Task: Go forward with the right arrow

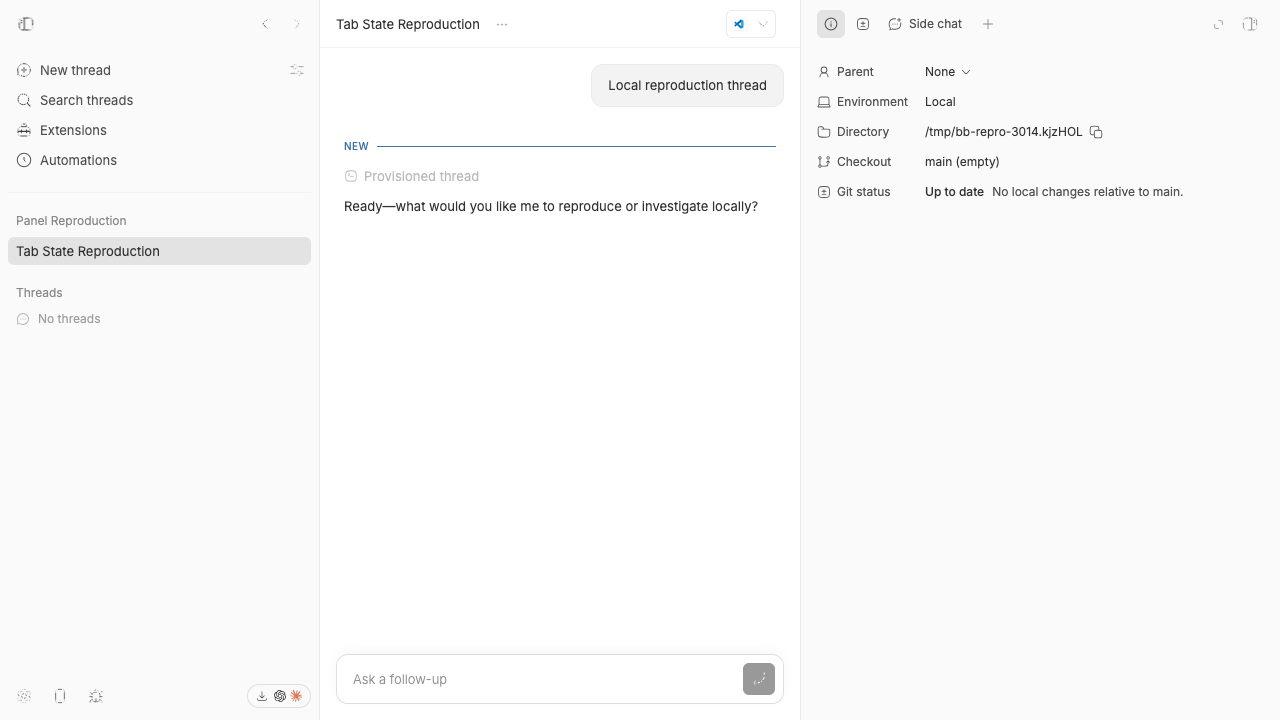Action: click(297, 24)
